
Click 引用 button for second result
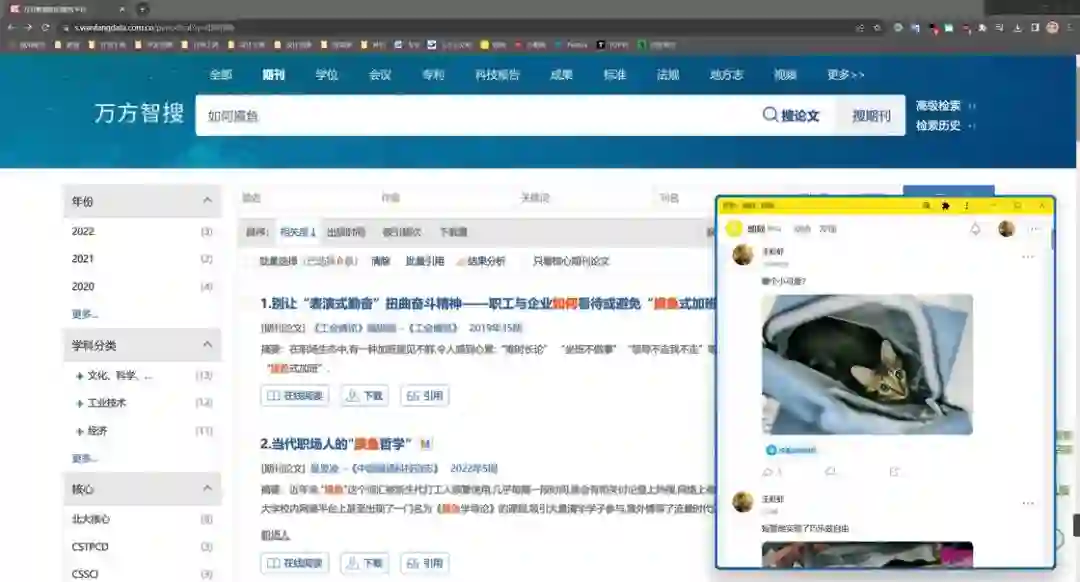pos(424,563)
